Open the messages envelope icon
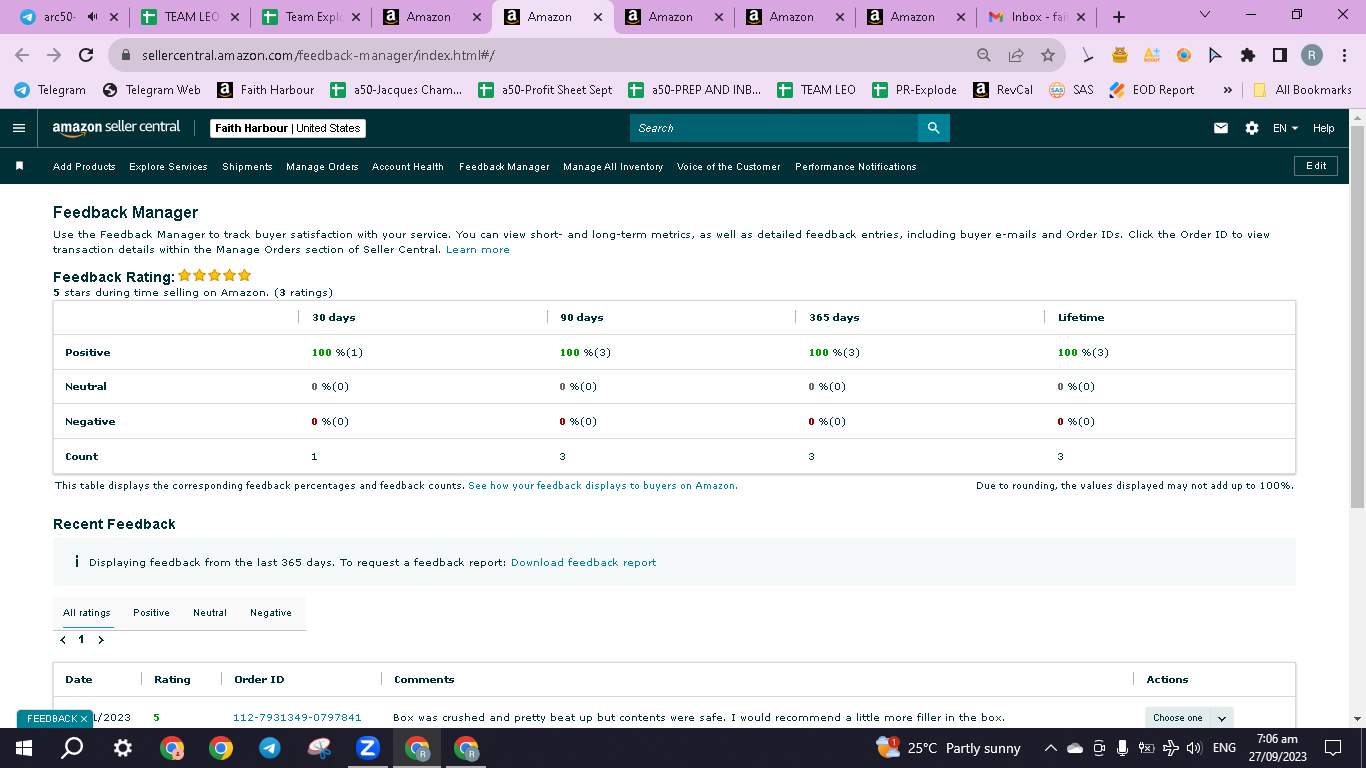 tap(1220, 128)
